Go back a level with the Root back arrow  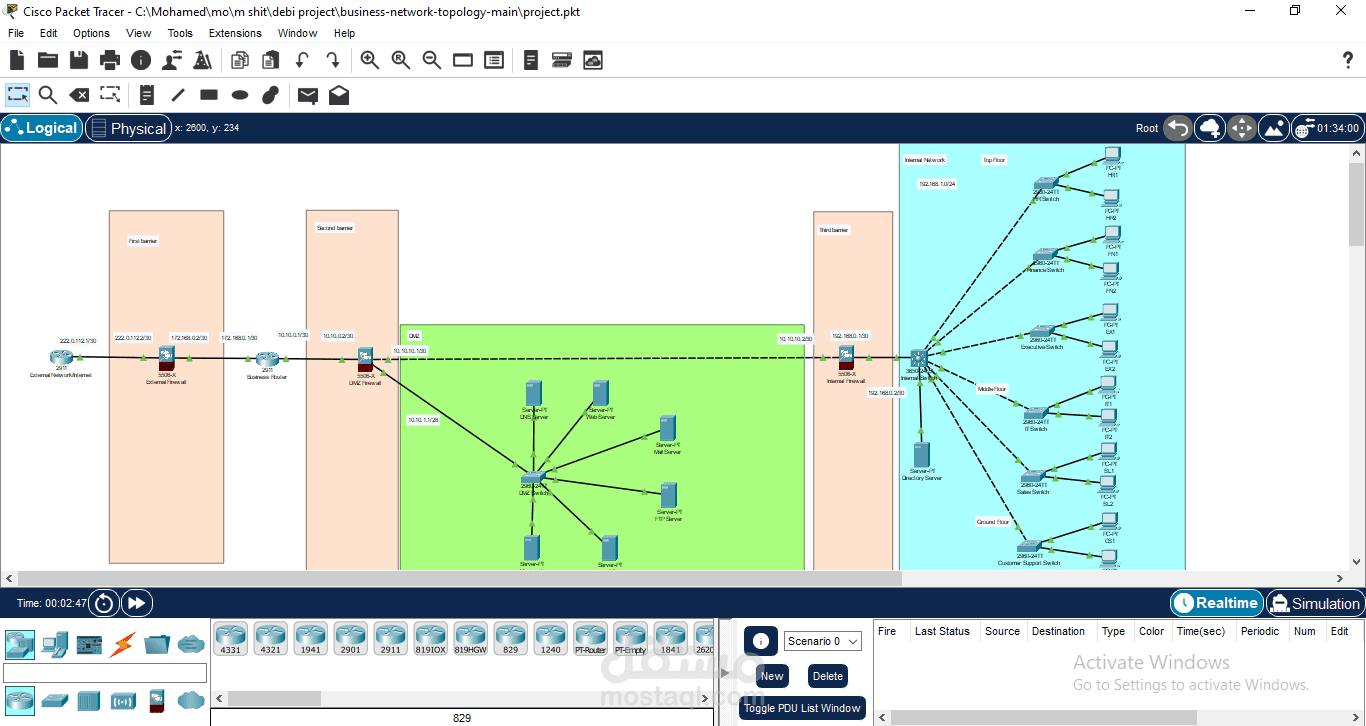(1178, 128)
